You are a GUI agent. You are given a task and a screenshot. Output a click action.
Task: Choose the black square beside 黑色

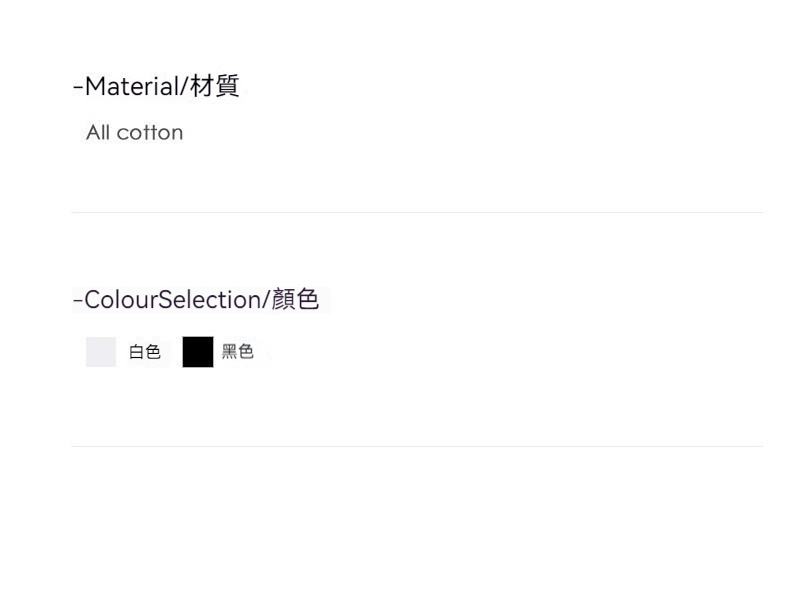(x=198, y=352)
